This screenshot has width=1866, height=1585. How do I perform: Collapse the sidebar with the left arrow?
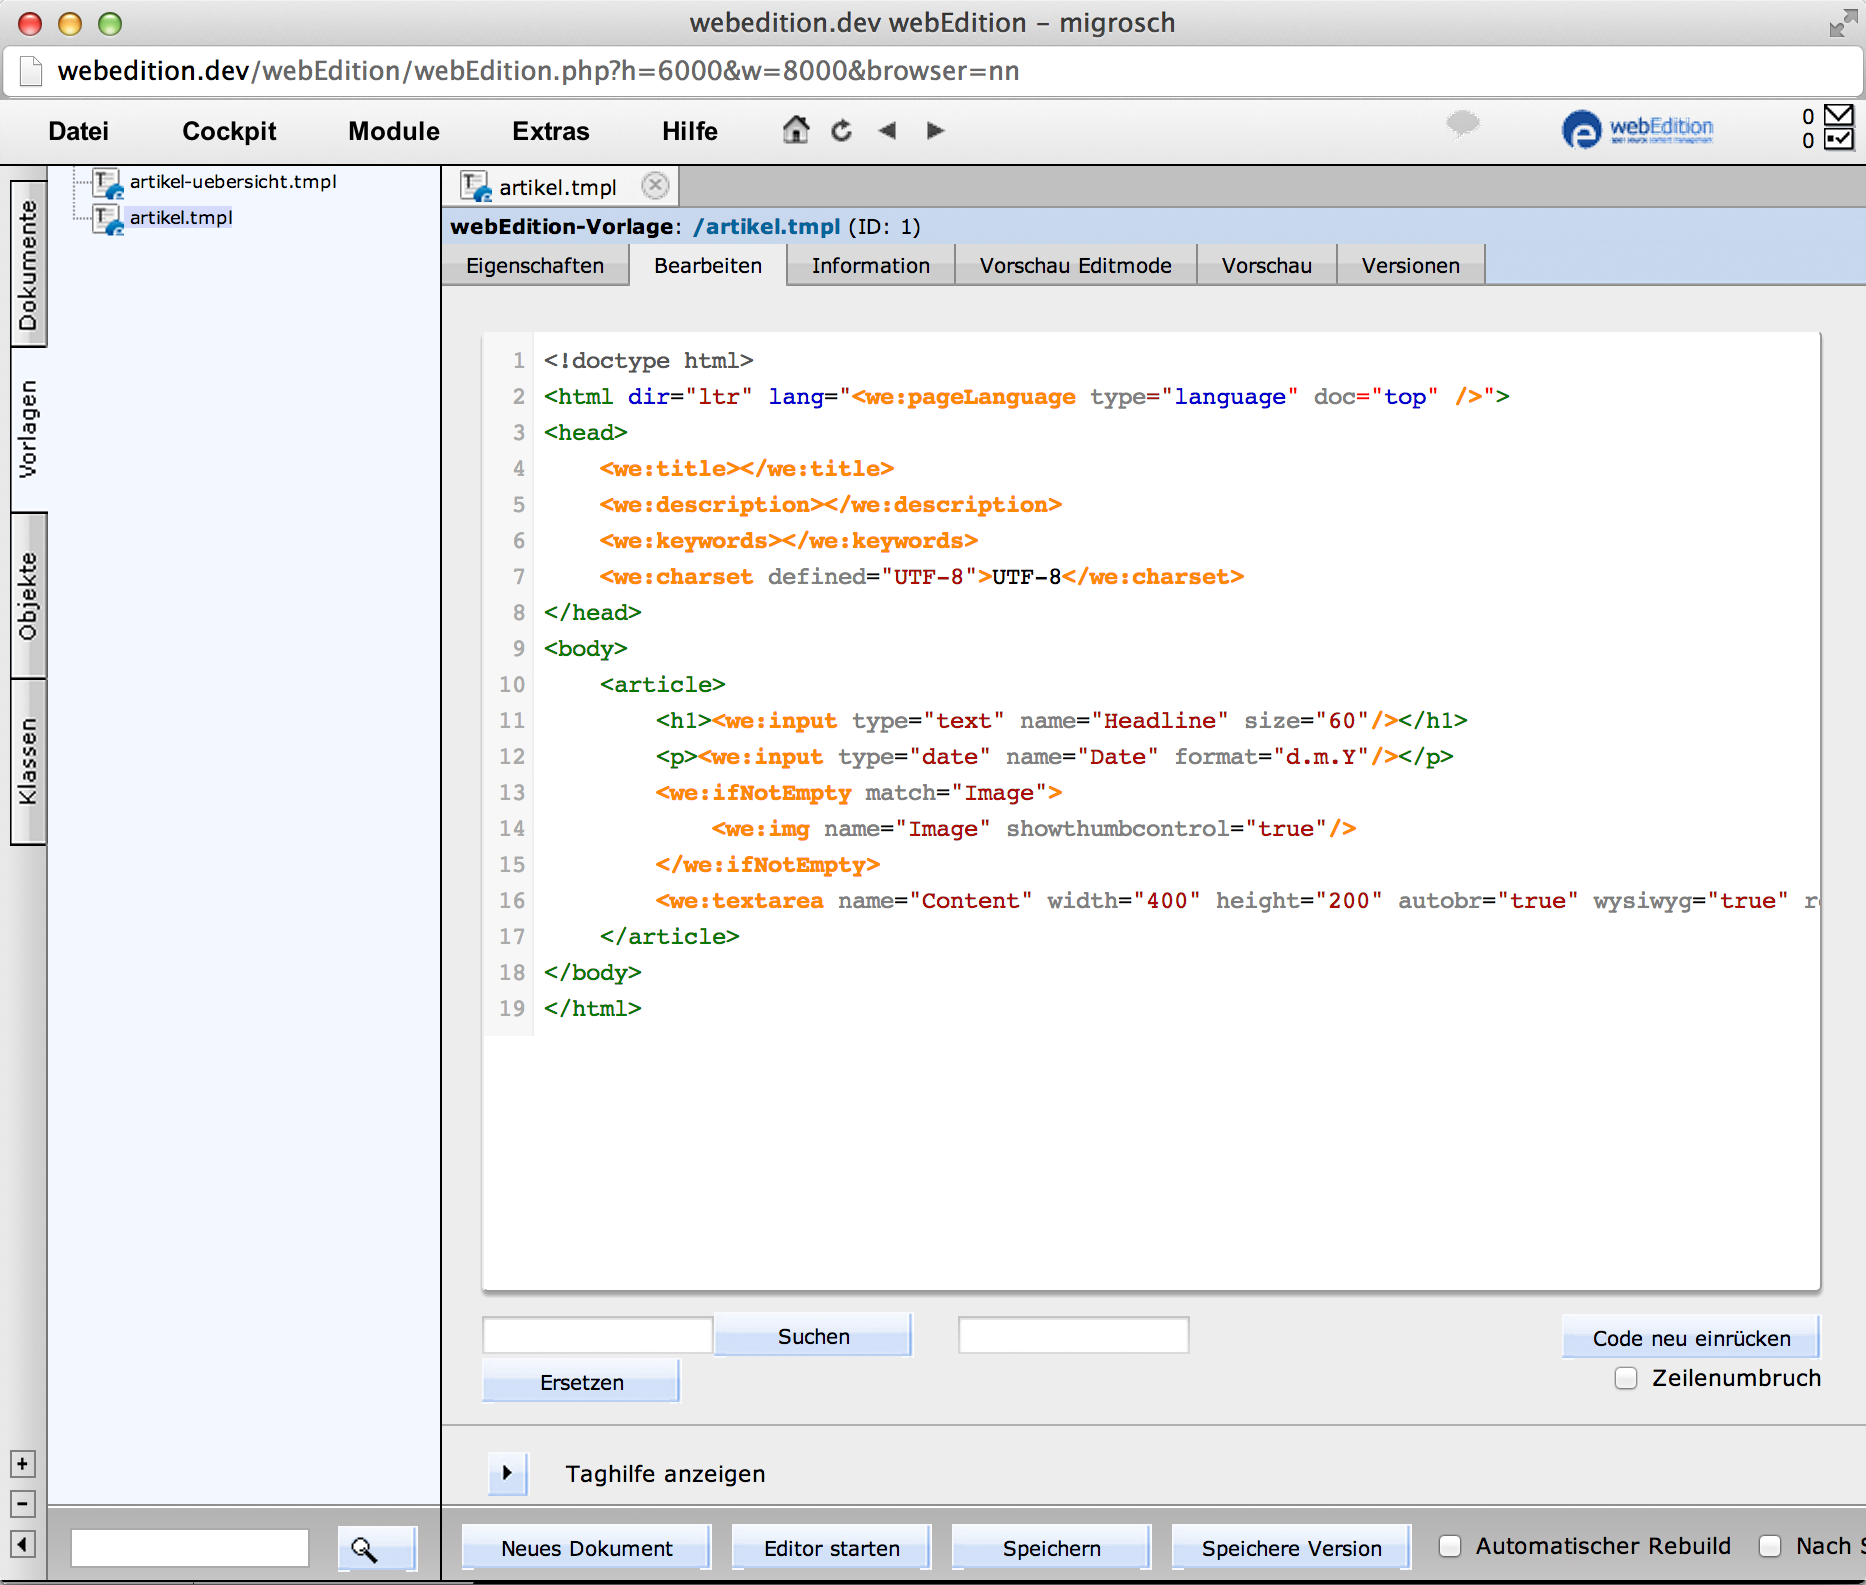click(x=23, y=1544)
